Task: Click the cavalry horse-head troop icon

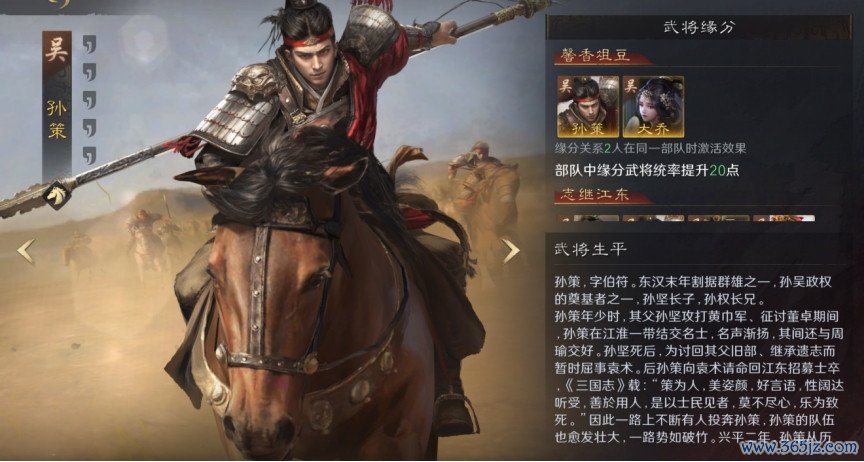Action: (57, 195)
